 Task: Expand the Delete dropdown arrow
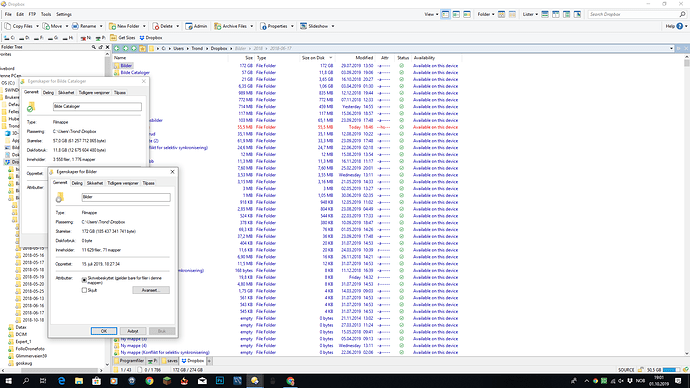click(178, 26)
